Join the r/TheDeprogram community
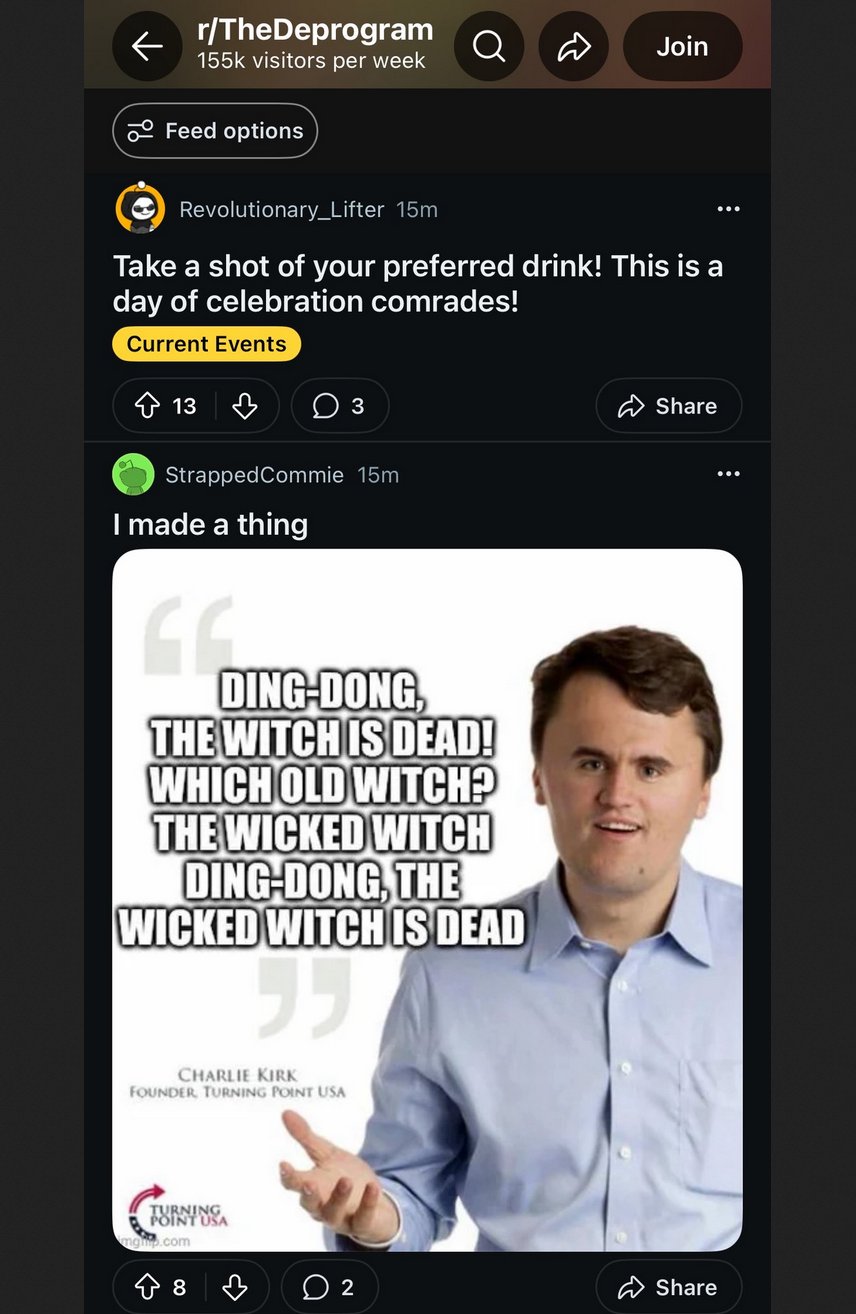Image resolution: width=856 pixels, height=1314 pixels. click(x=682, y=46)
